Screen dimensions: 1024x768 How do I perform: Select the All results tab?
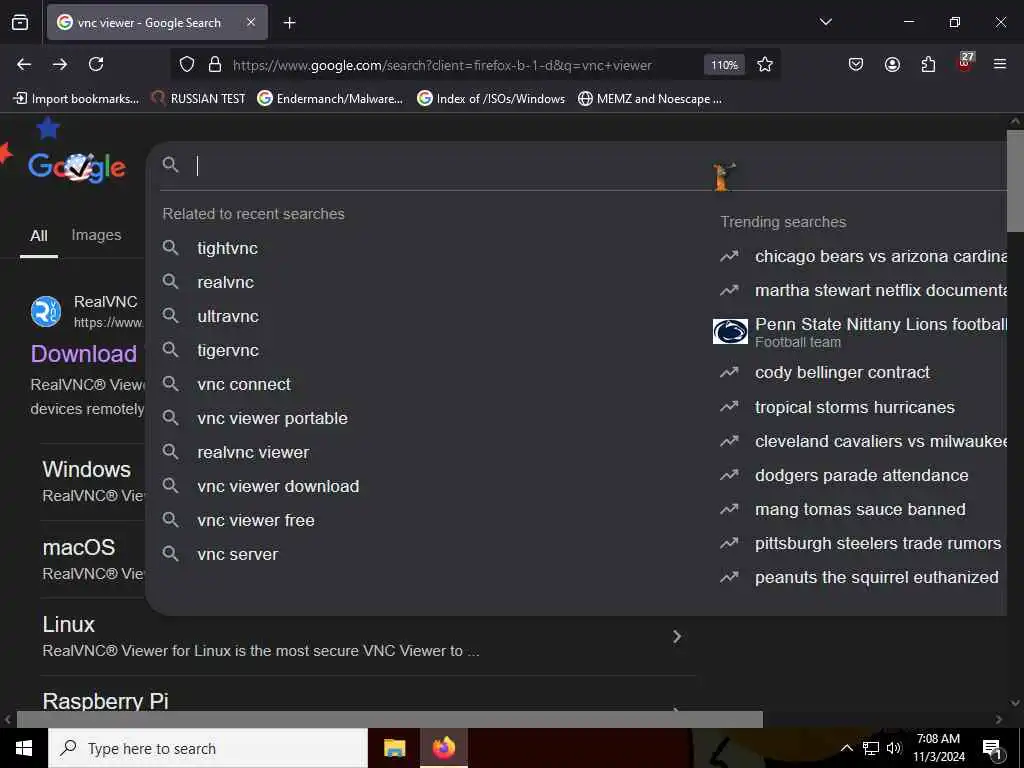pos(39,236)
